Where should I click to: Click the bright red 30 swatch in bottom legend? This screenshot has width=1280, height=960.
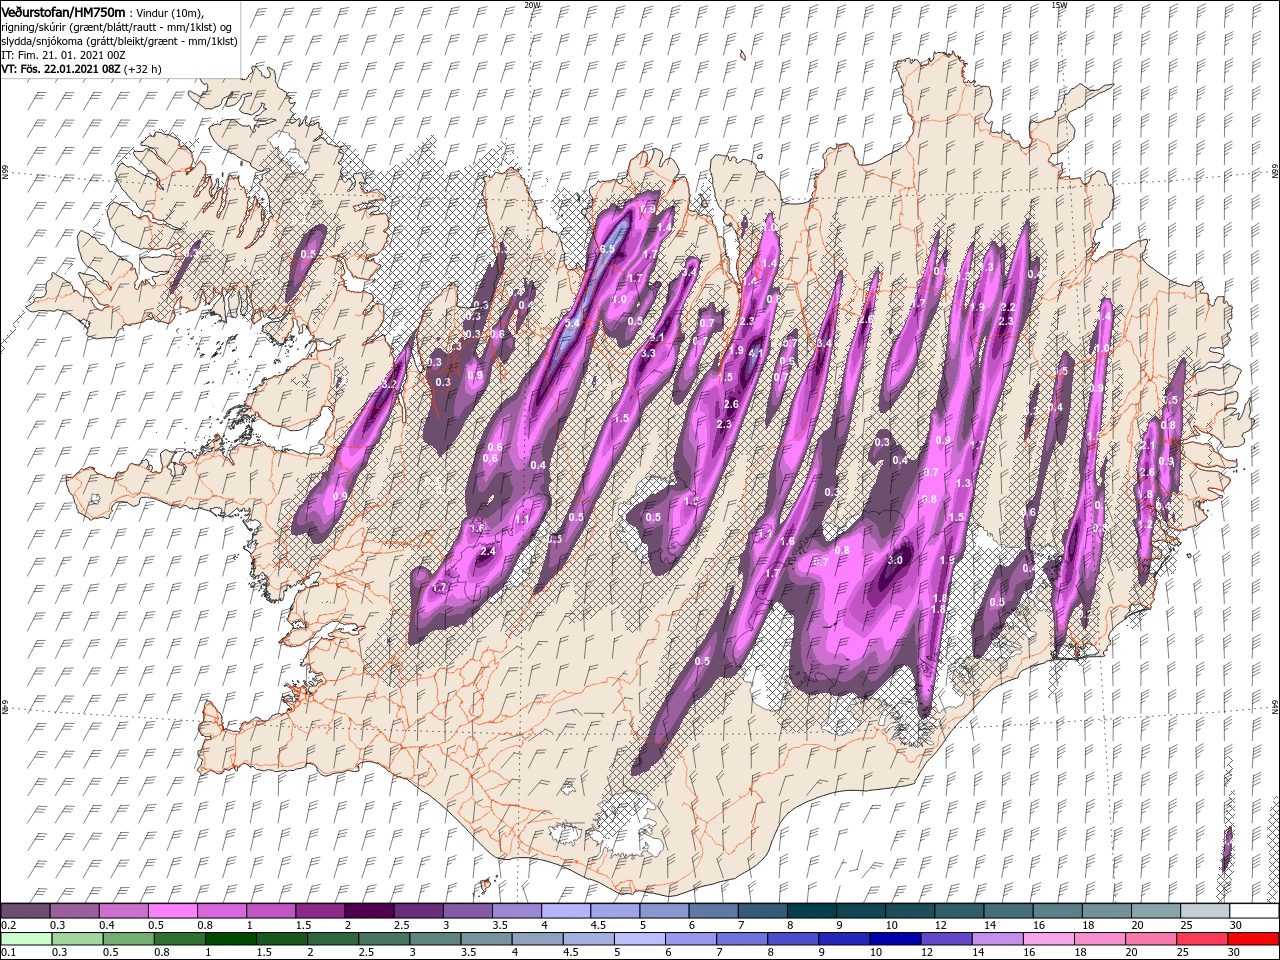coord(1254,939)
